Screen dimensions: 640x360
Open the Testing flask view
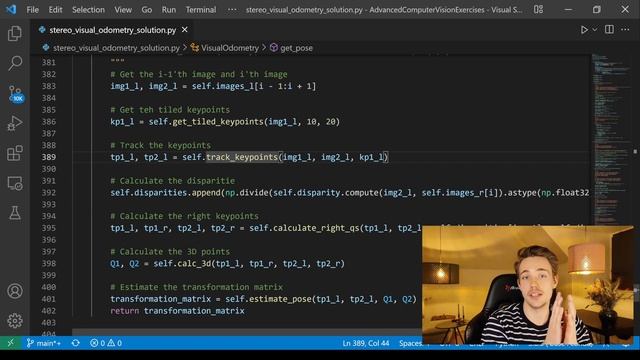(x=15, y=213)
